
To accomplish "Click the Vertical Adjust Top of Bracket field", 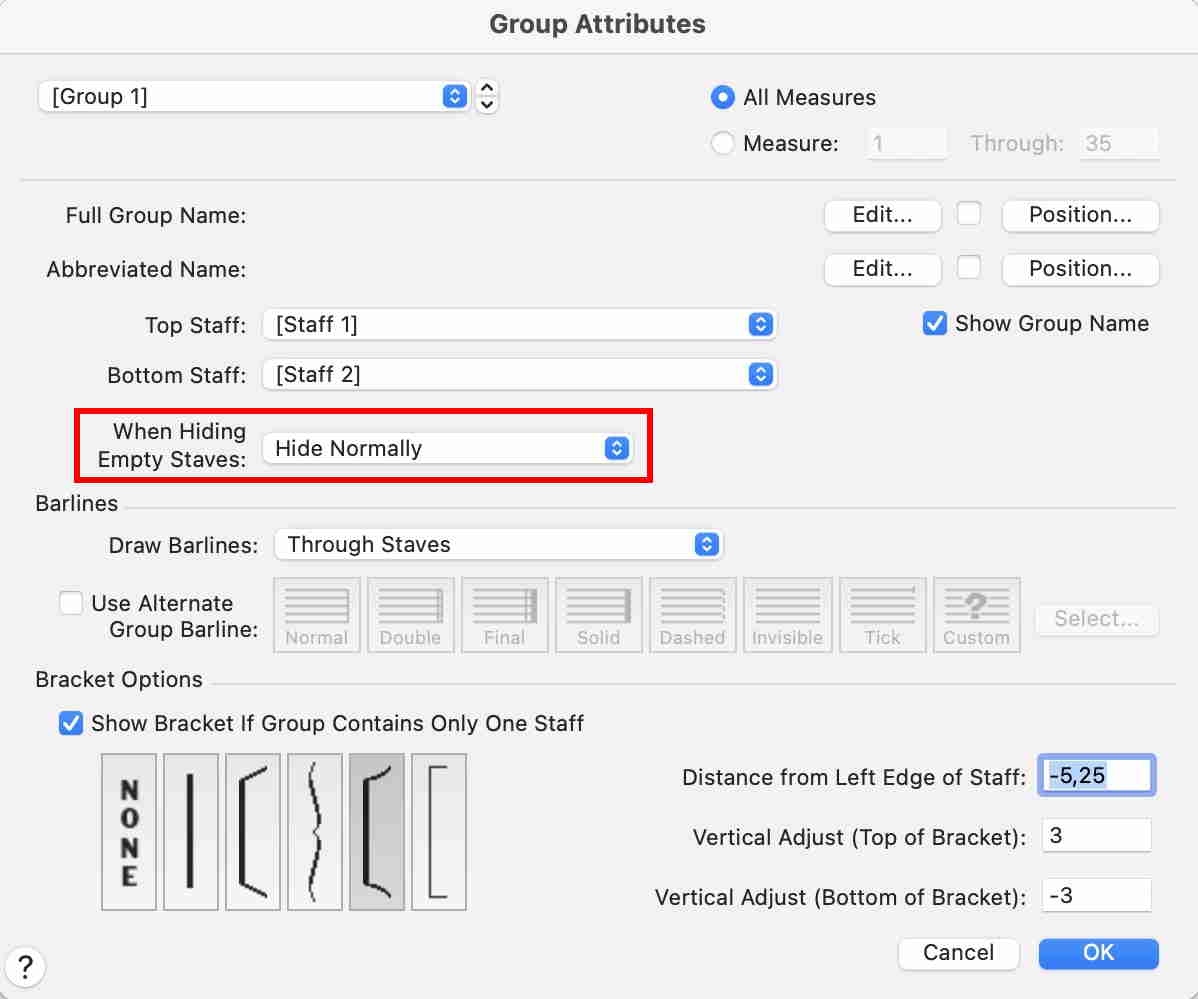I will tap(1096, 836).
